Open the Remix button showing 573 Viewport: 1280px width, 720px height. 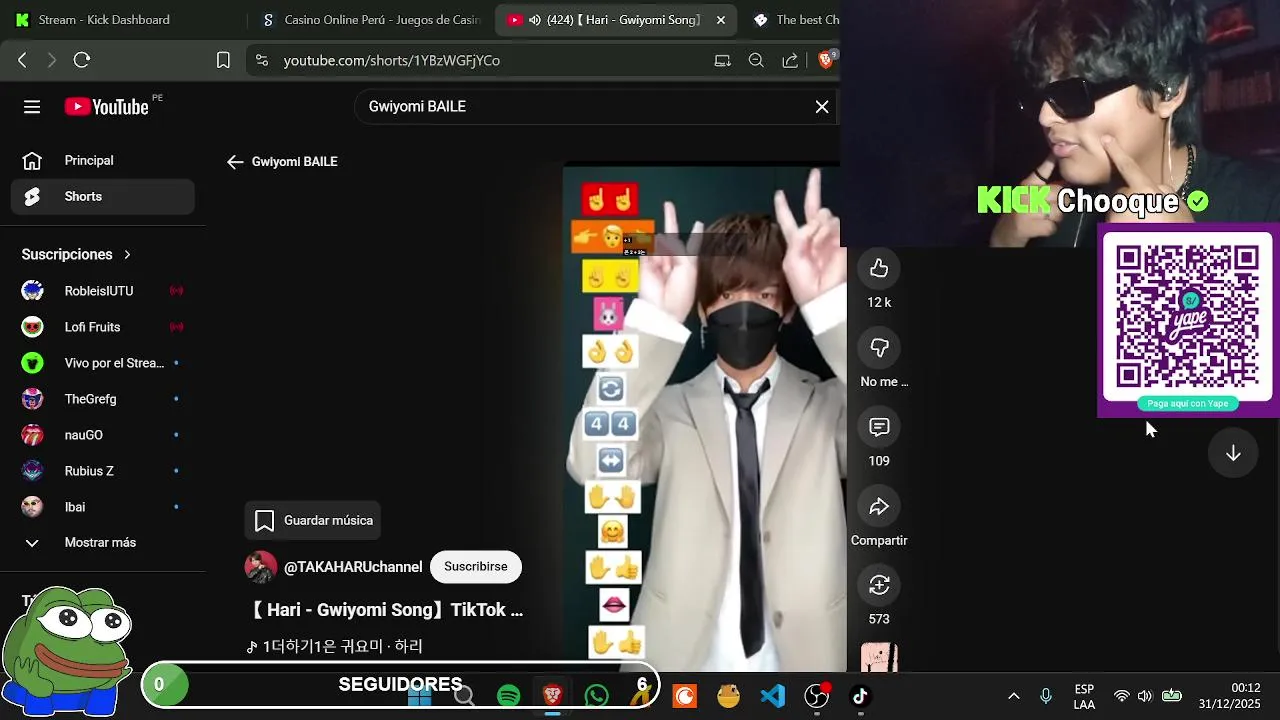point(879,585)
